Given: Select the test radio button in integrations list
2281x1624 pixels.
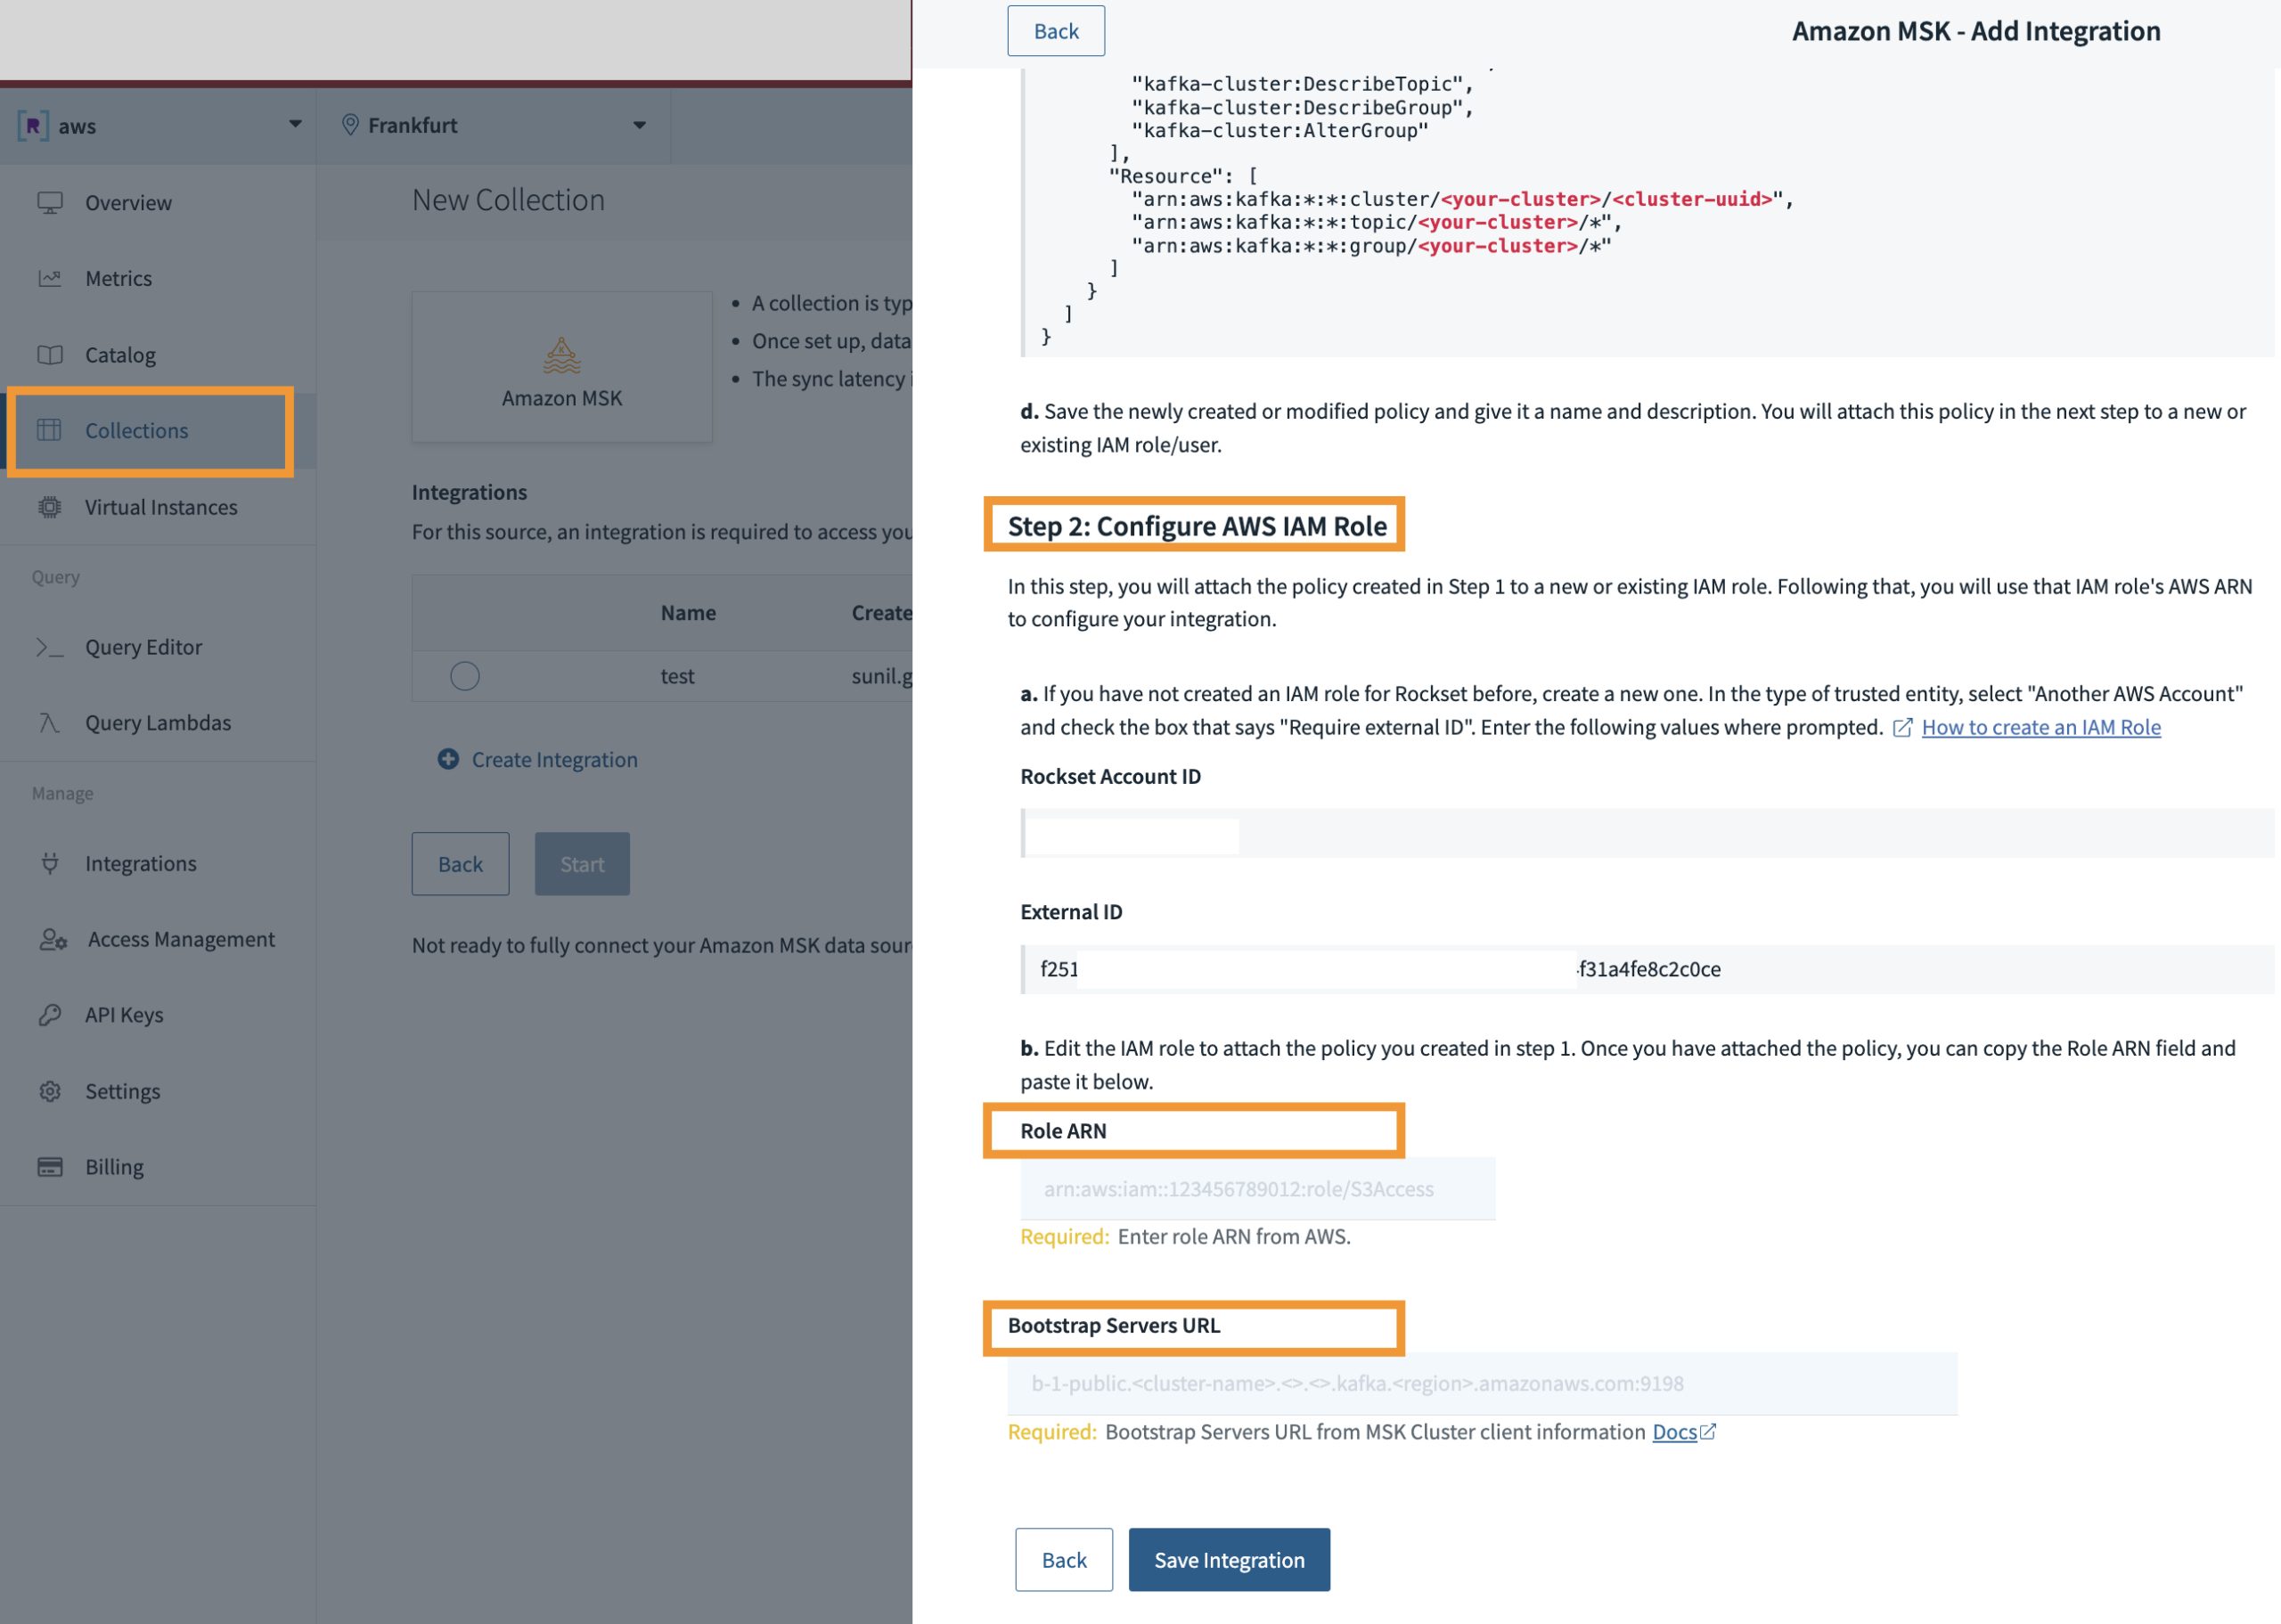Looking at the screenshot, I should (x=462, y=673).
